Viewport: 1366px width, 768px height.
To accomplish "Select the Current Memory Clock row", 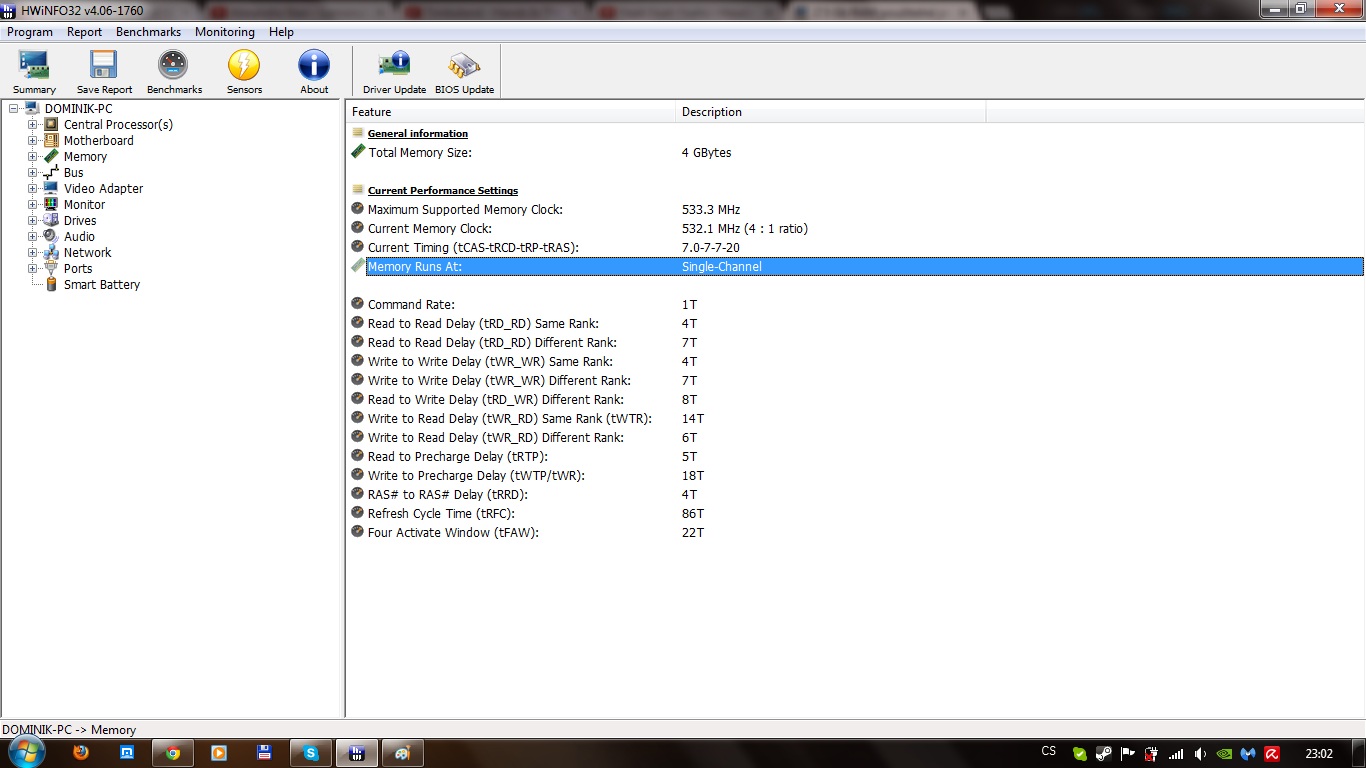I will (x=856, y=229).
